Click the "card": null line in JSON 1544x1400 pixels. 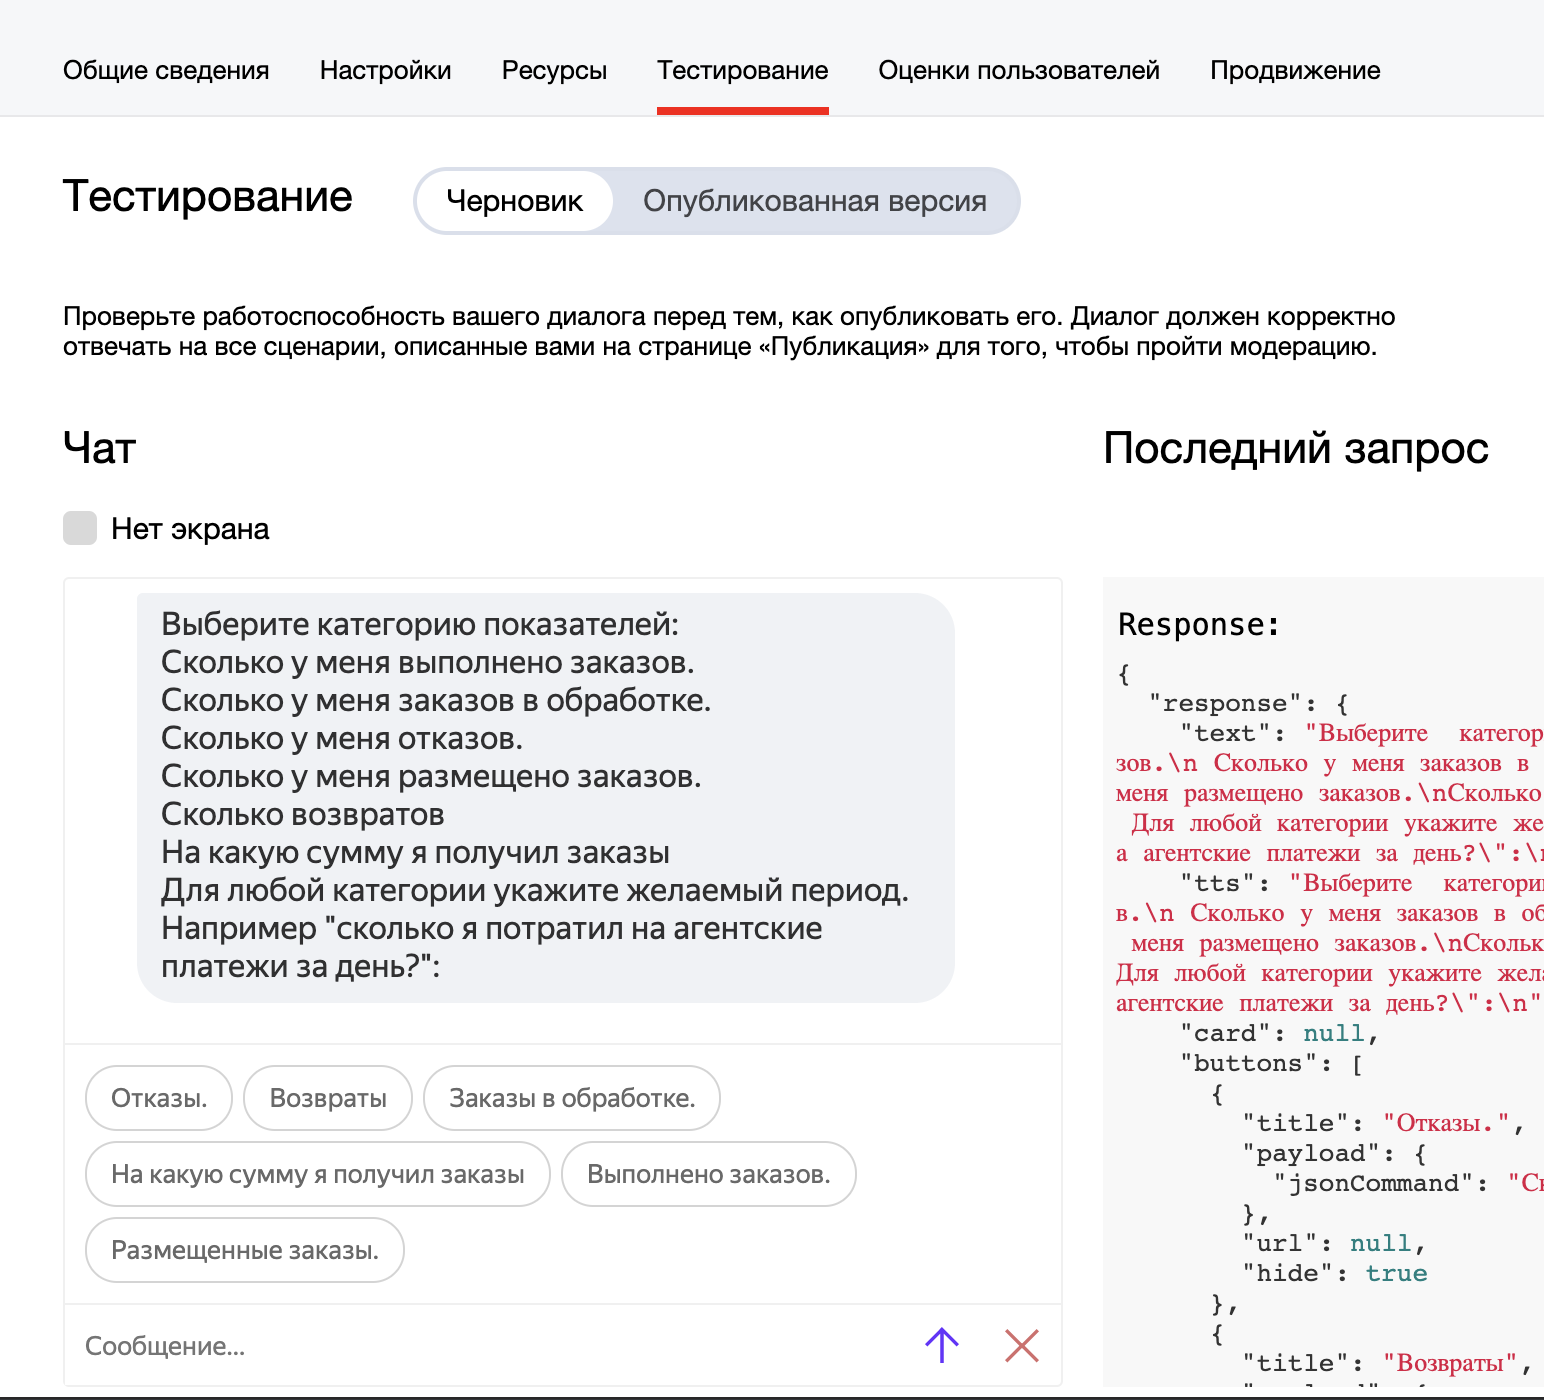pyautogui.click(x=1279, y=1033)
